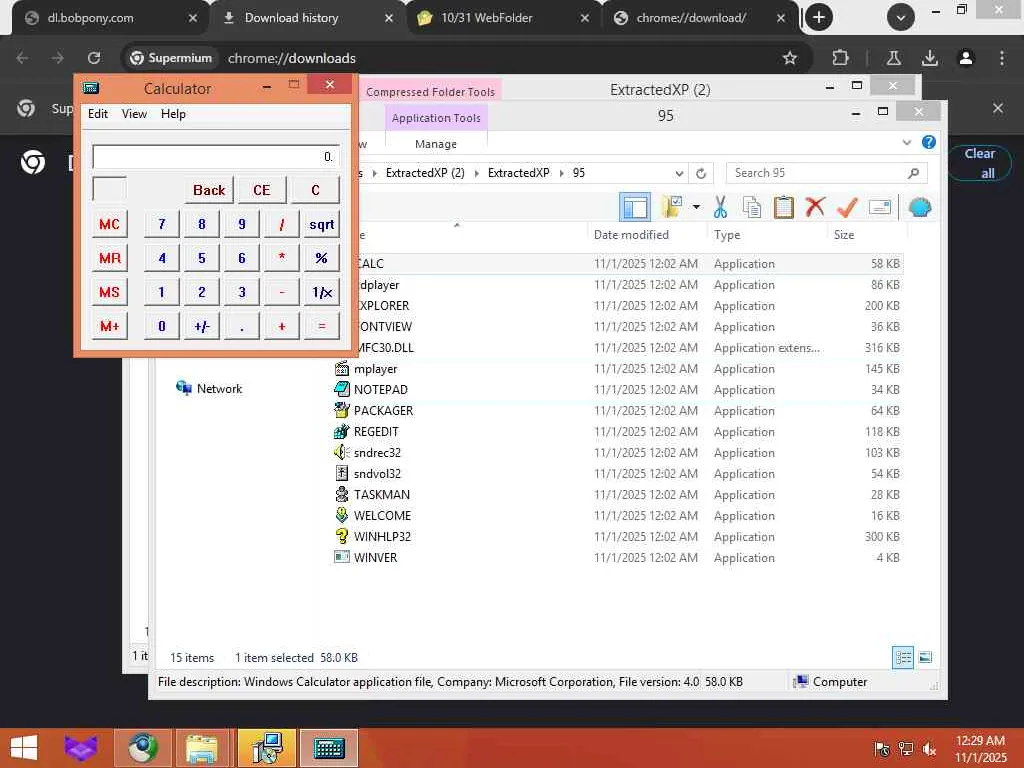The width and height of the screenshot is (1024, 768).
Task: Click Clear all downloads button
Action: tap(980, 163)
